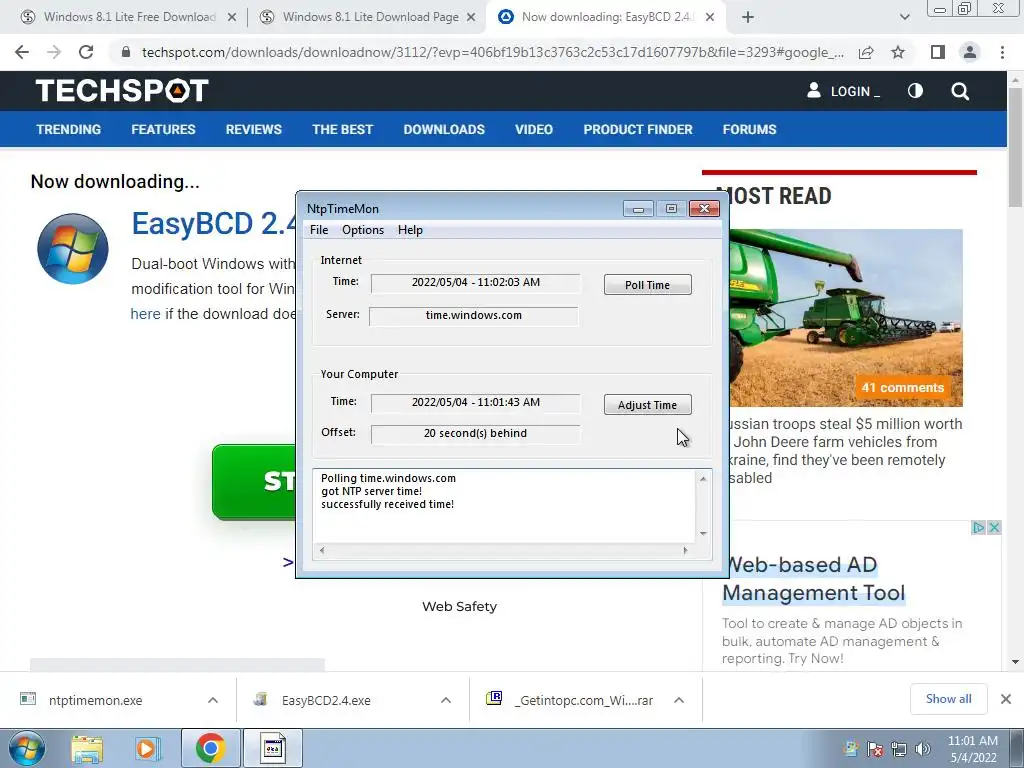Expand ntptimemon.exe download options
Screen dimensions: 1024x768
coord(213,700)
